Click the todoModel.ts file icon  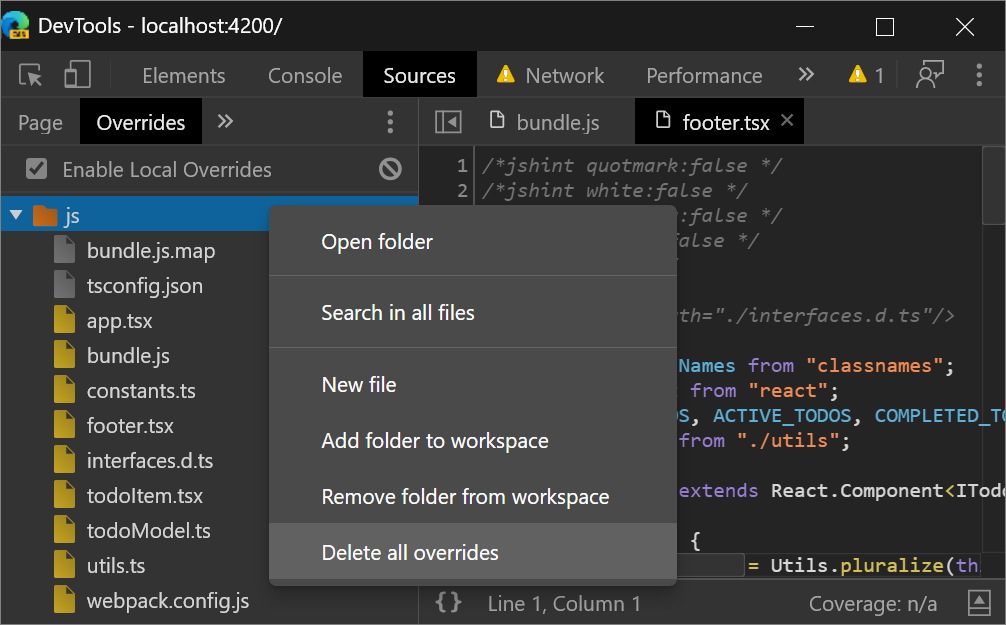[64, 530]
